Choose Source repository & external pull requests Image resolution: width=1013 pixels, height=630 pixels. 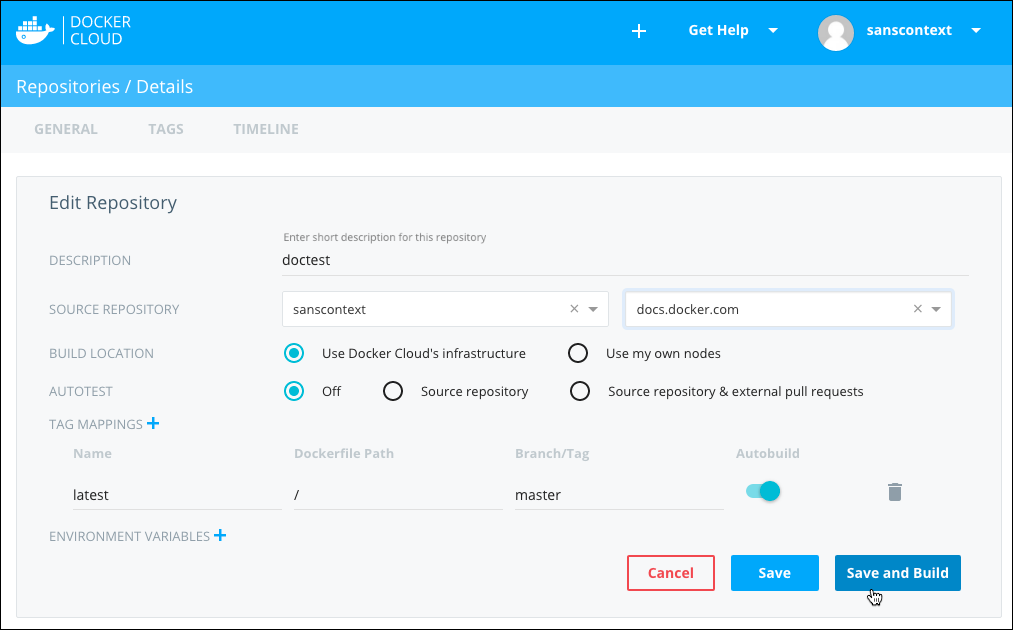click(580, 391)
